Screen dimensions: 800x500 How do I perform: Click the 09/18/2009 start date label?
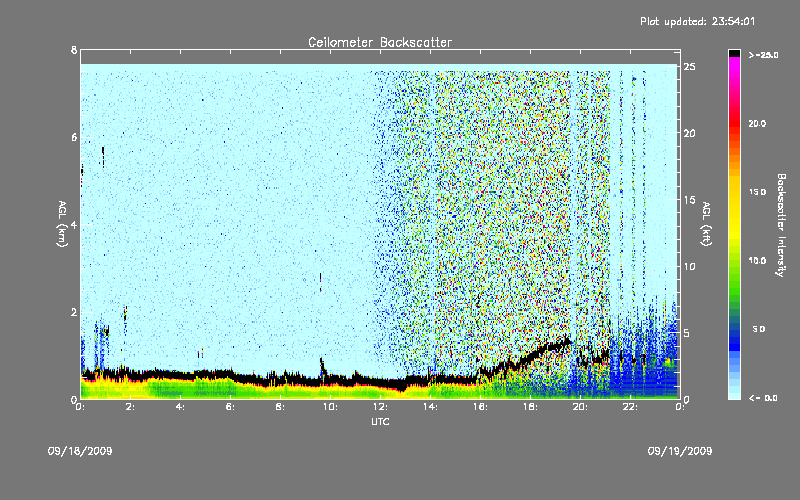[80, 451]
